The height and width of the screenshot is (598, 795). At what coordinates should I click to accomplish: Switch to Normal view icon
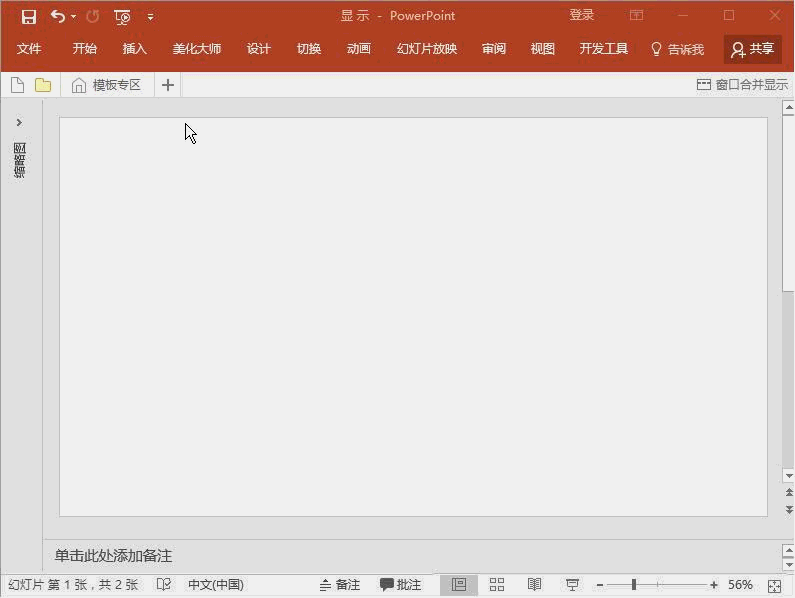(x=459, y=585)
